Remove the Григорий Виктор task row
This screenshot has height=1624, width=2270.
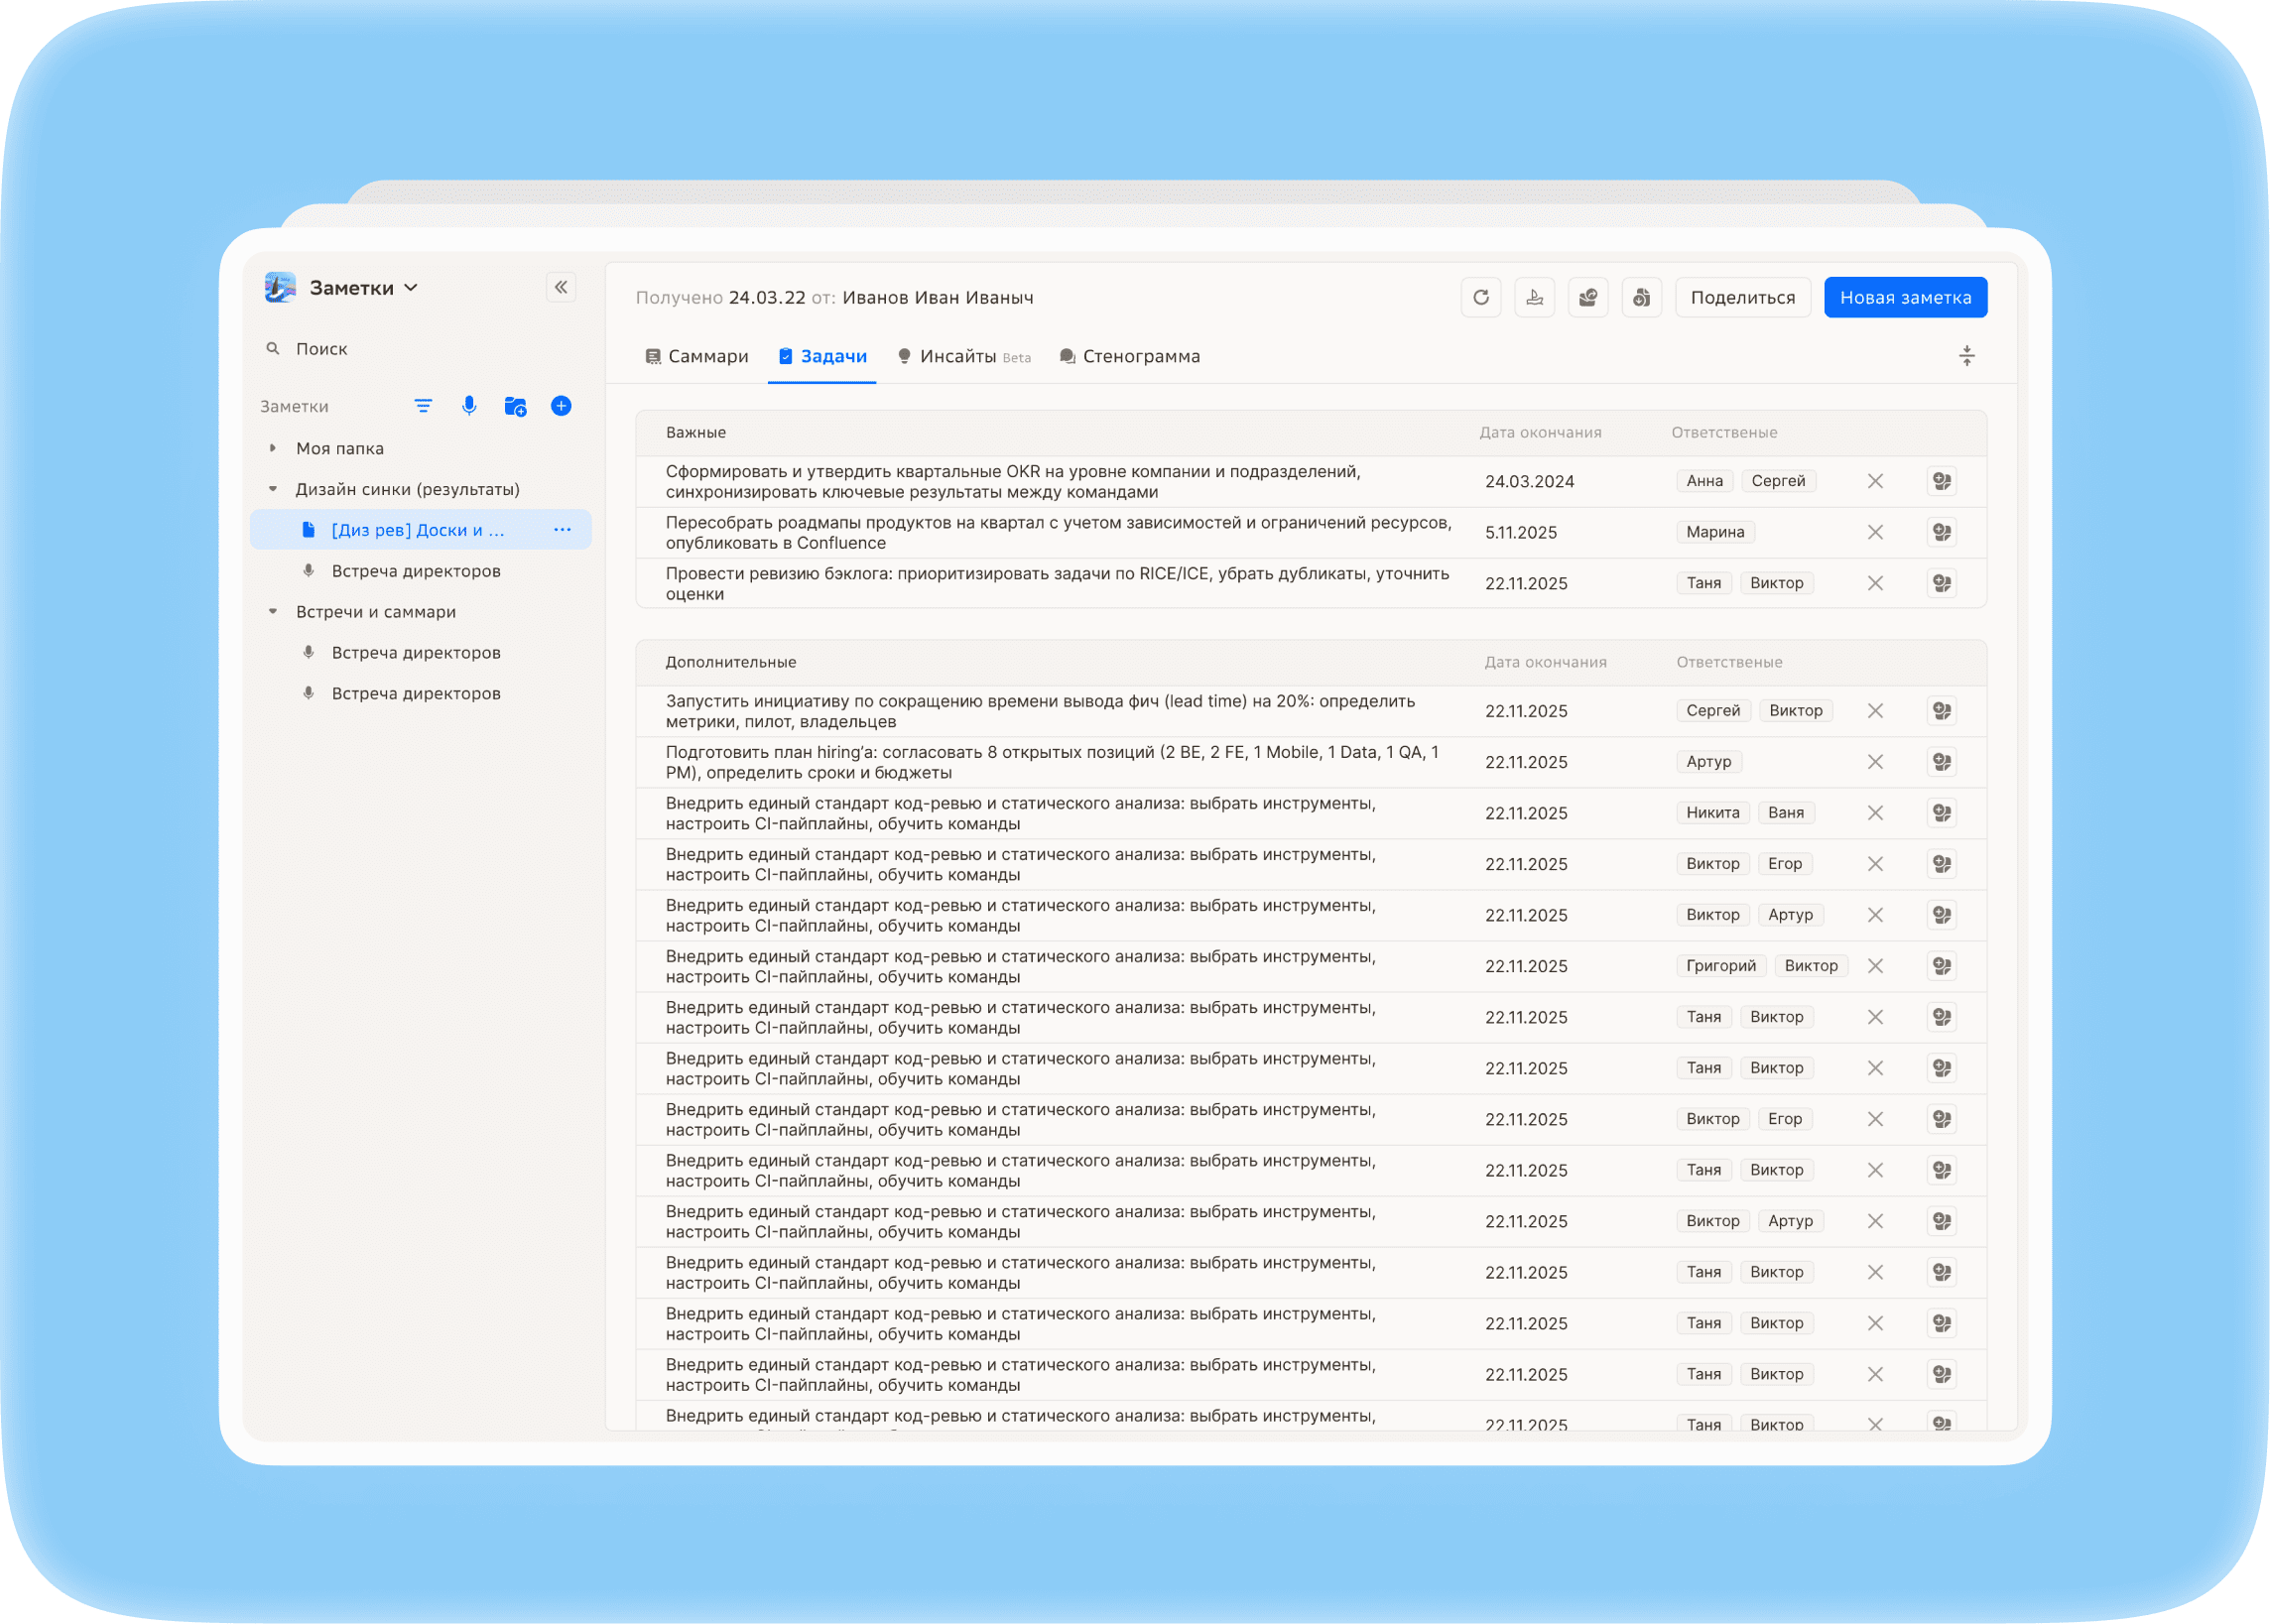[x=1875, y=966]
